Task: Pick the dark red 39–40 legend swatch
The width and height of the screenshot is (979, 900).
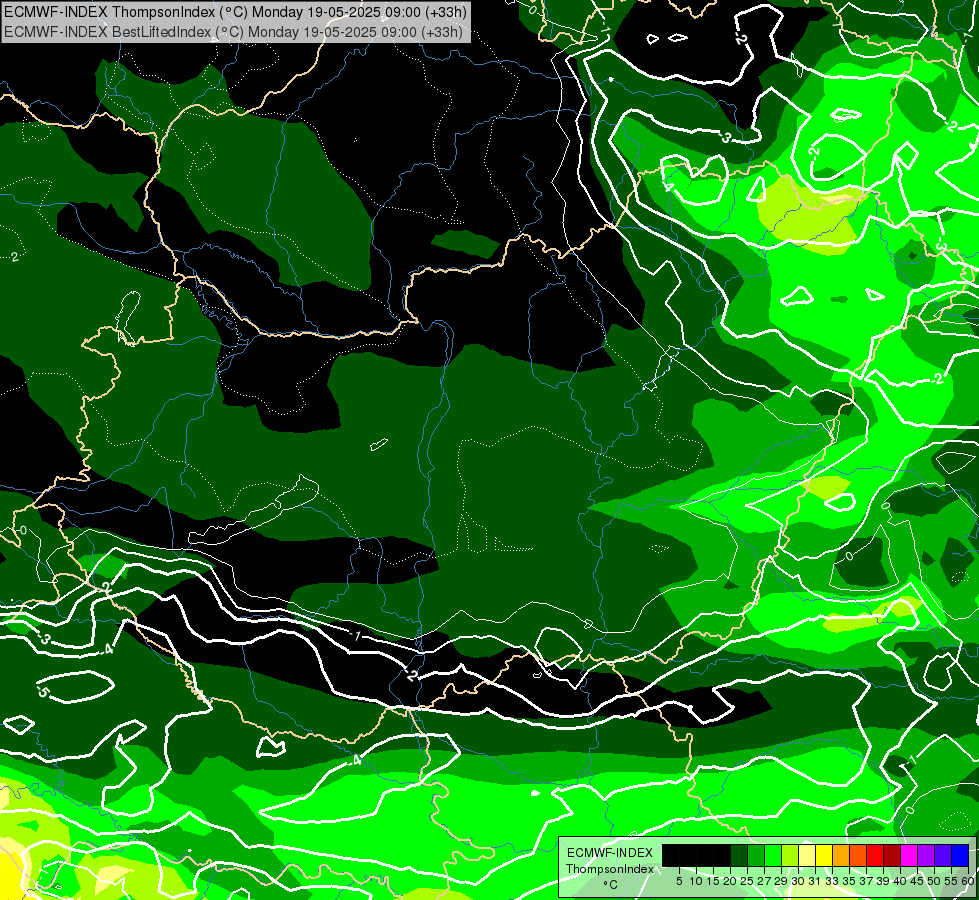Action: pyautogui.click(x=892, y=856)
